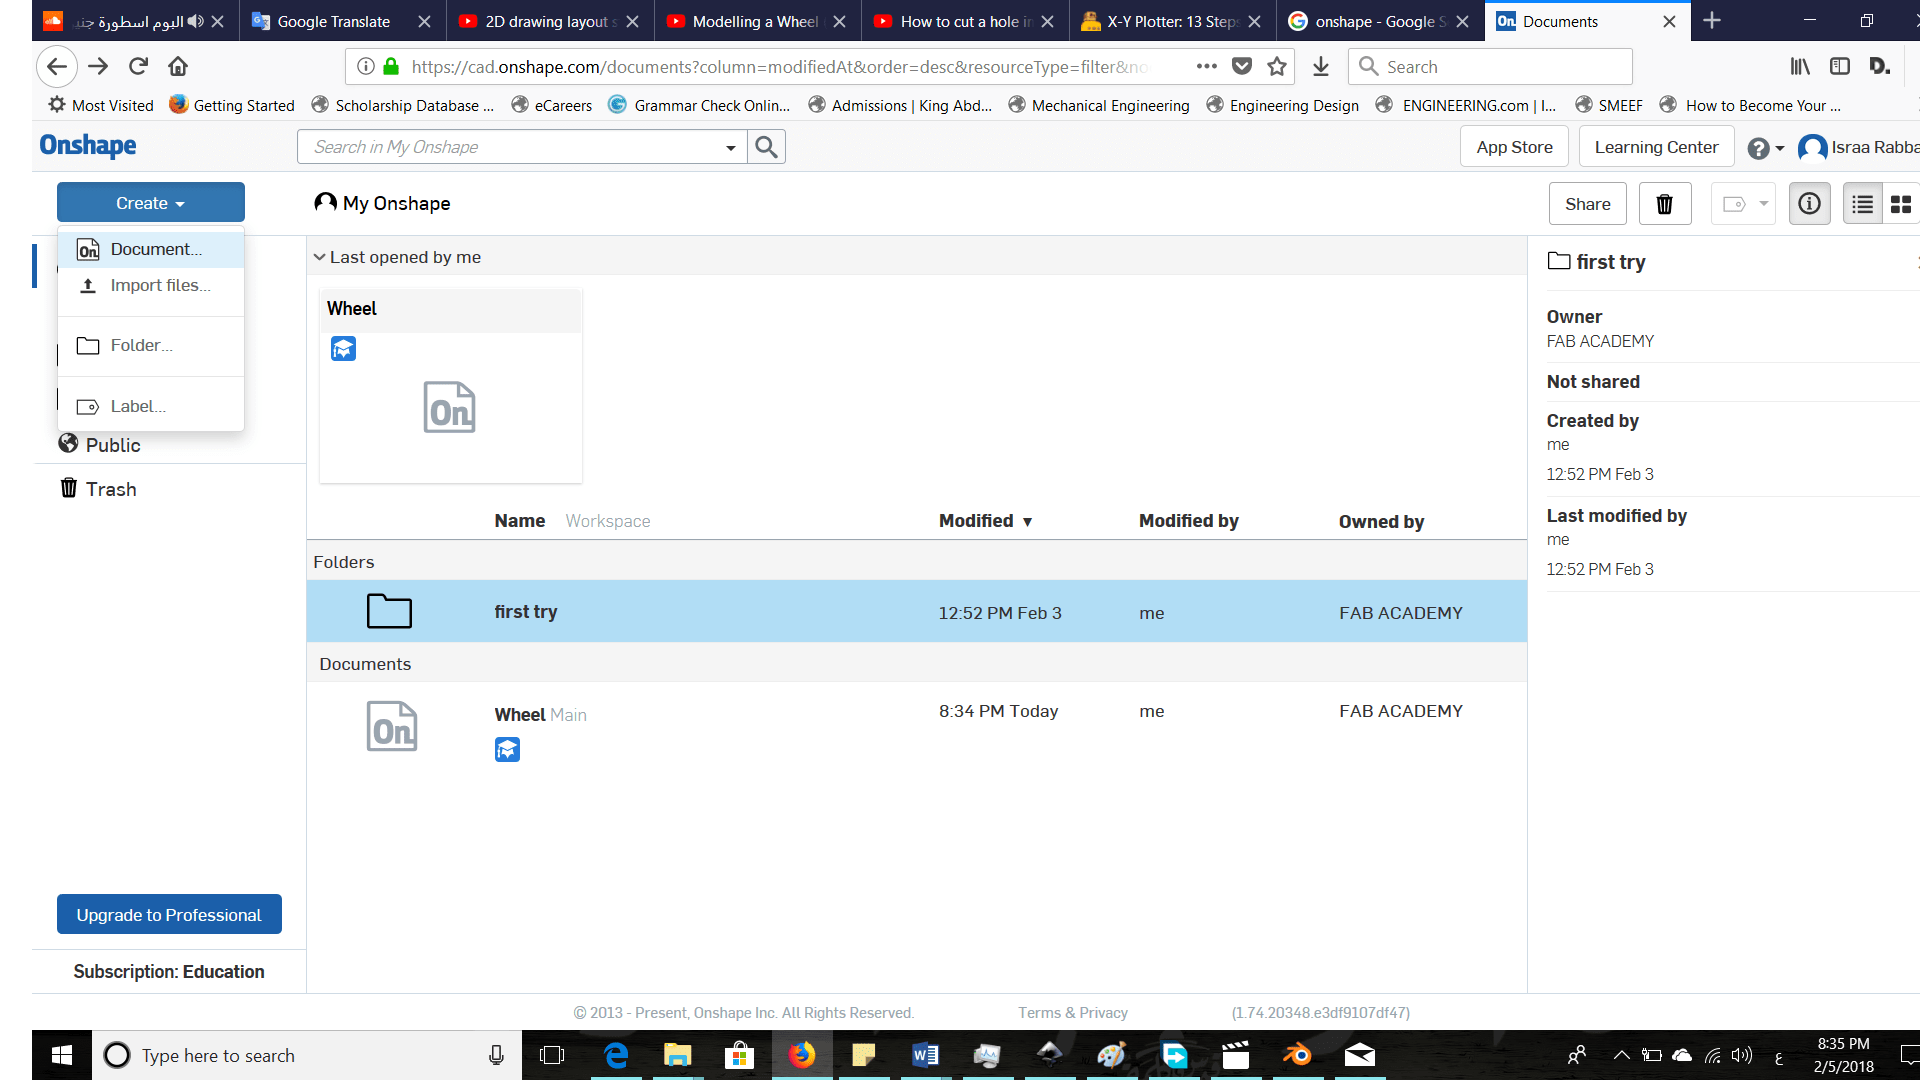Open the Learning Center
Viewport: 1920px width, 1080px height.
point(1656,147)
